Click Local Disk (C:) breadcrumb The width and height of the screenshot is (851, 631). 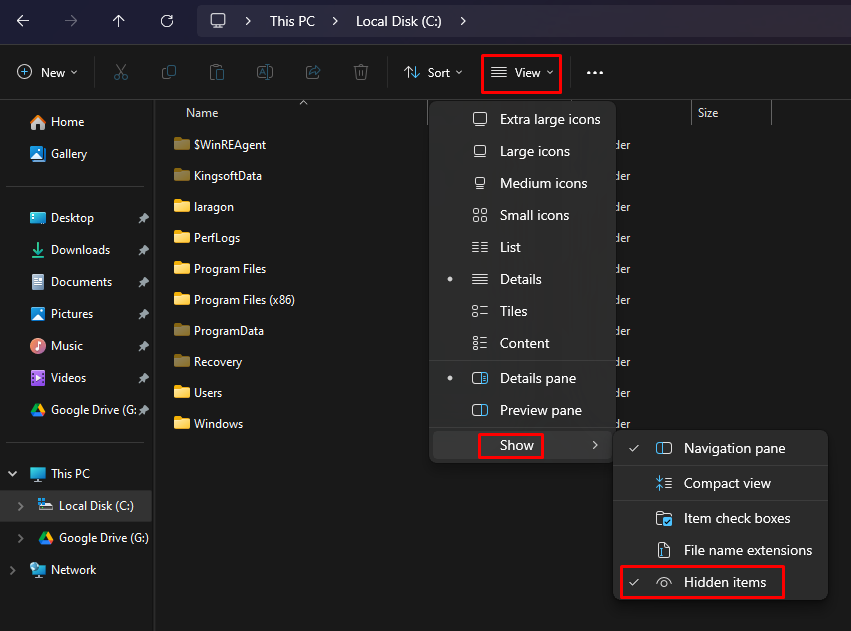pos(398,21)
